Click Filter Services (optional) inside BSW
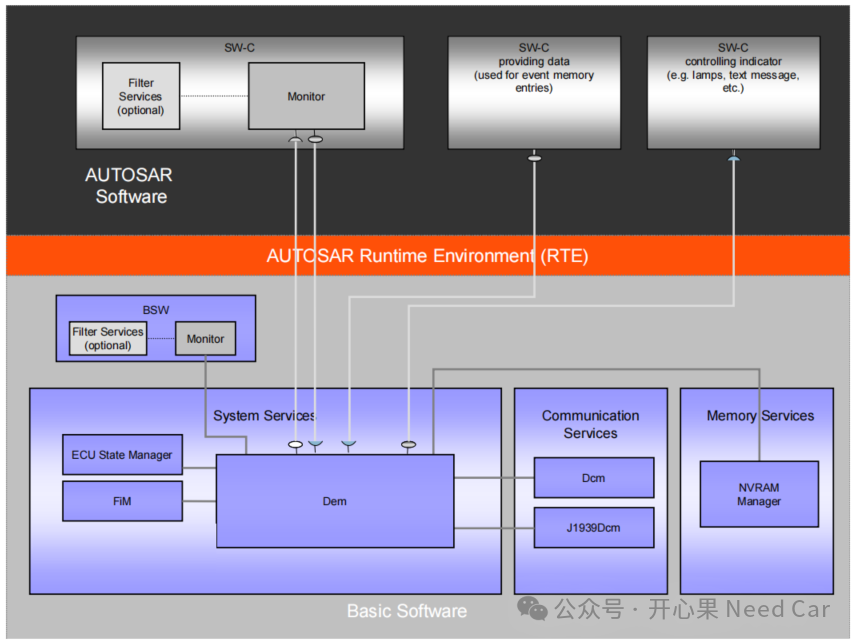 click(108, 338)
